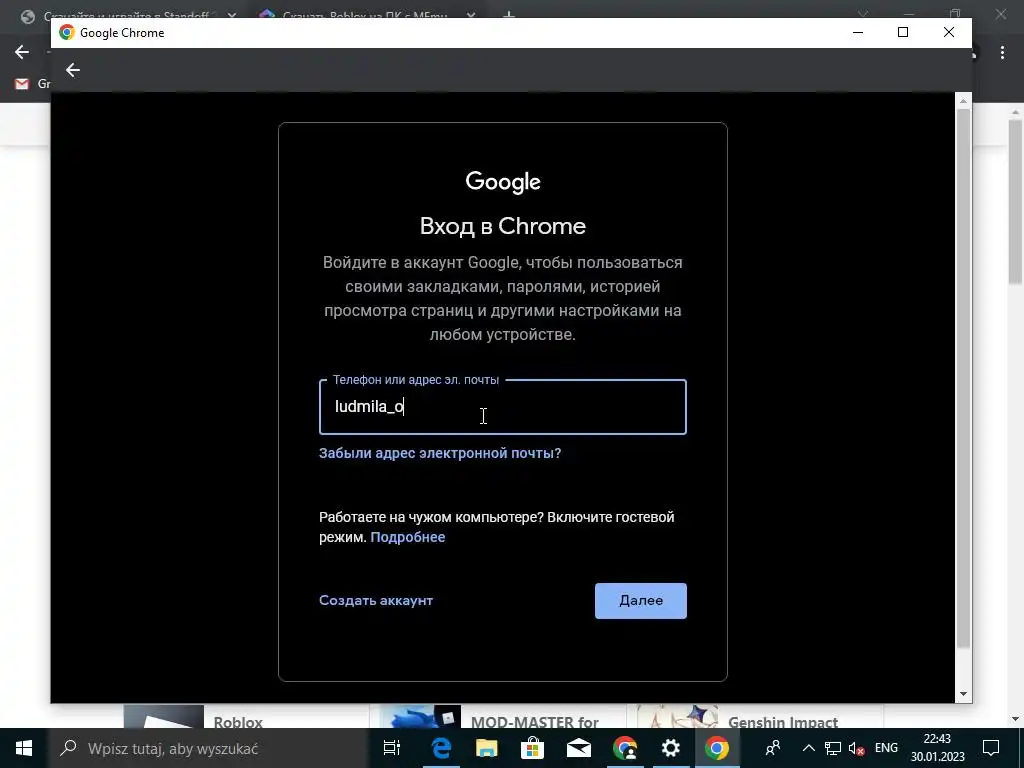The image size is (1024, 768).
Task: Switch to the Roblox MEmu tab
Action: pyautogui.click(x=366, y=14)
